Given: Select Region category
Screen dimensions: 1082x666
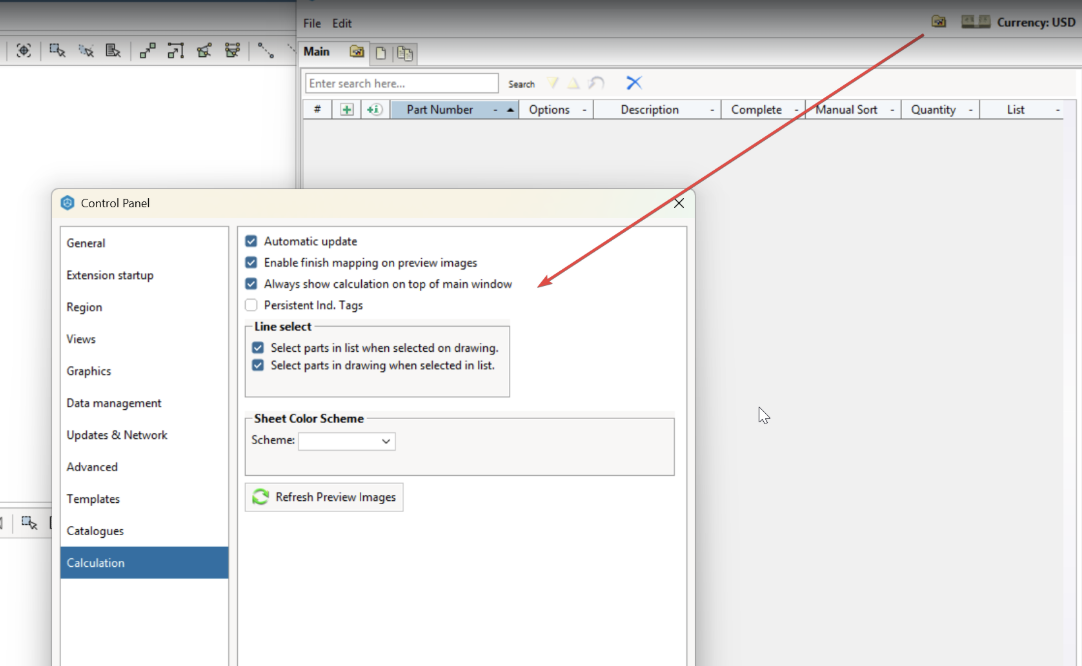Looking at the screenshot, I should [144, 307].
